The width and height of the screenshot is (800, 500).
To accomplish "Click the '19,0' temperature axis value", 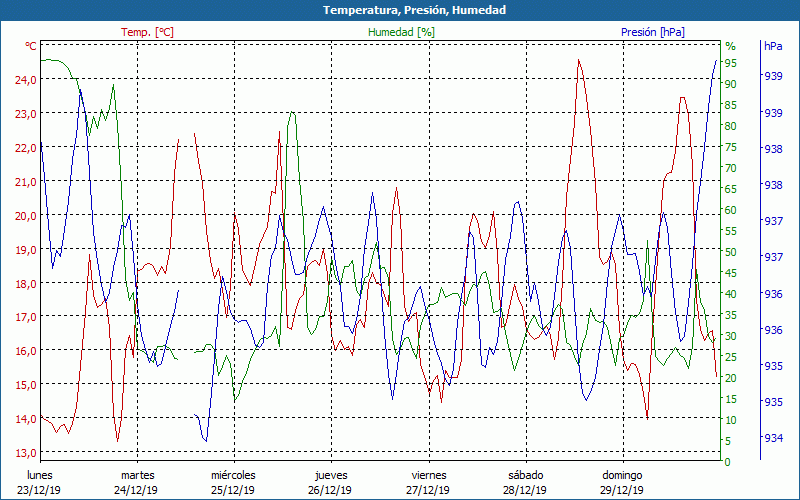I will point(26,249).
